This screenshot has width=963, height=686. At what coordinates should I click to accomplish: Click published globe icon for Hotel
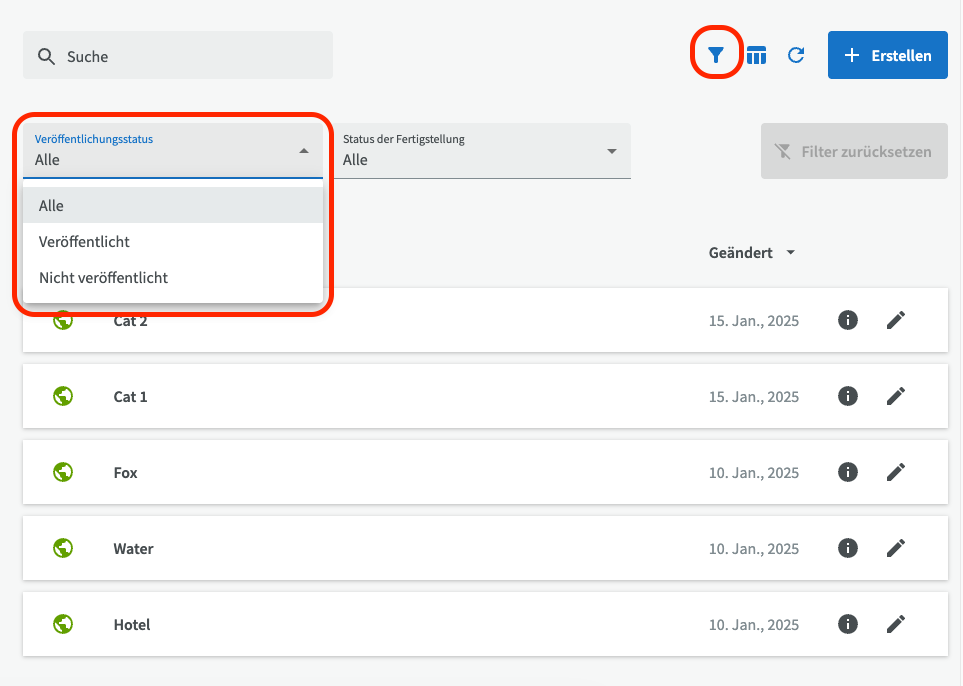(x=63, y=624)
